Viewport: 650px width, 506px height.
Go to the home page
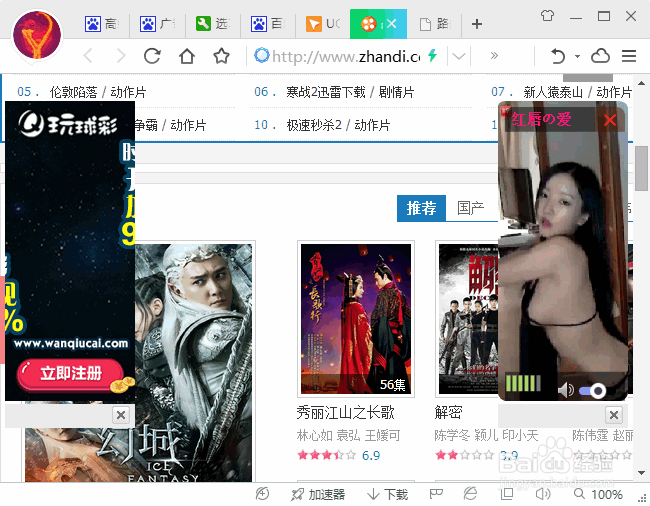point(187,56)
